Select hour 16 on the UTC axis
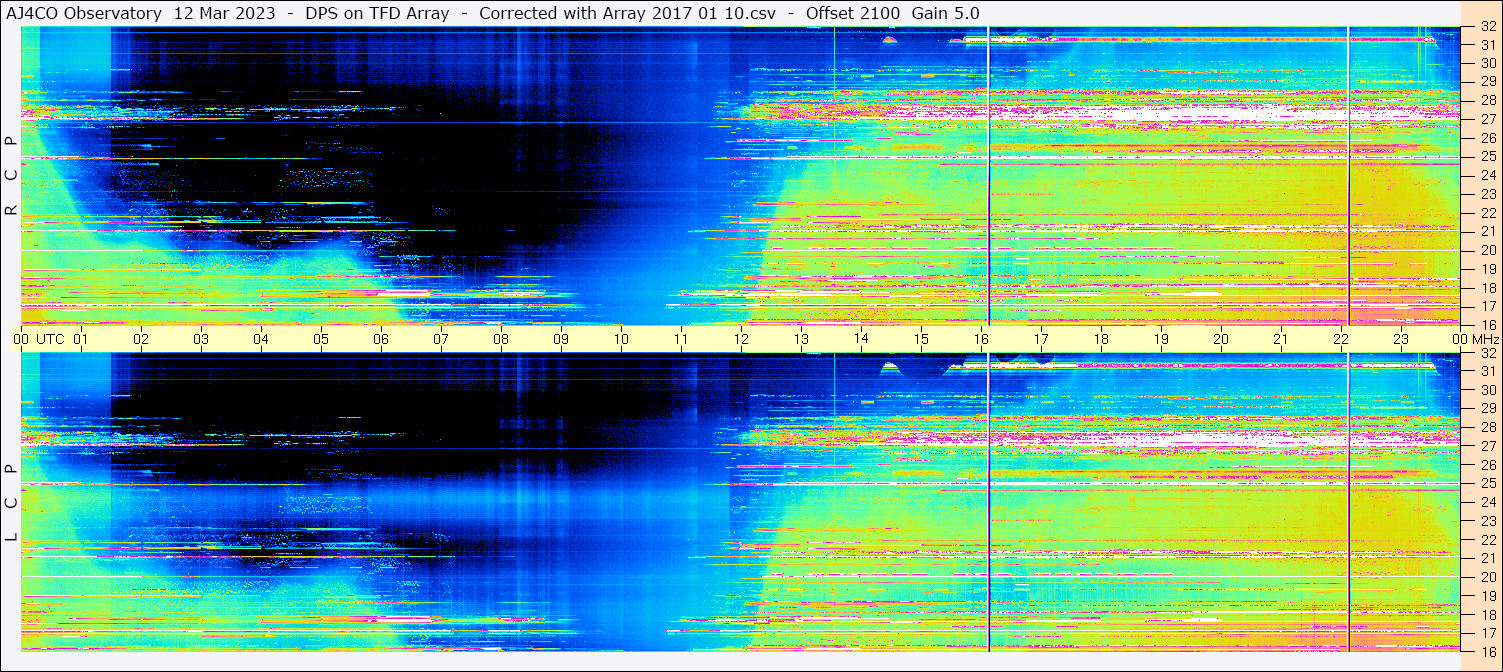 click(x=981, y=339)
